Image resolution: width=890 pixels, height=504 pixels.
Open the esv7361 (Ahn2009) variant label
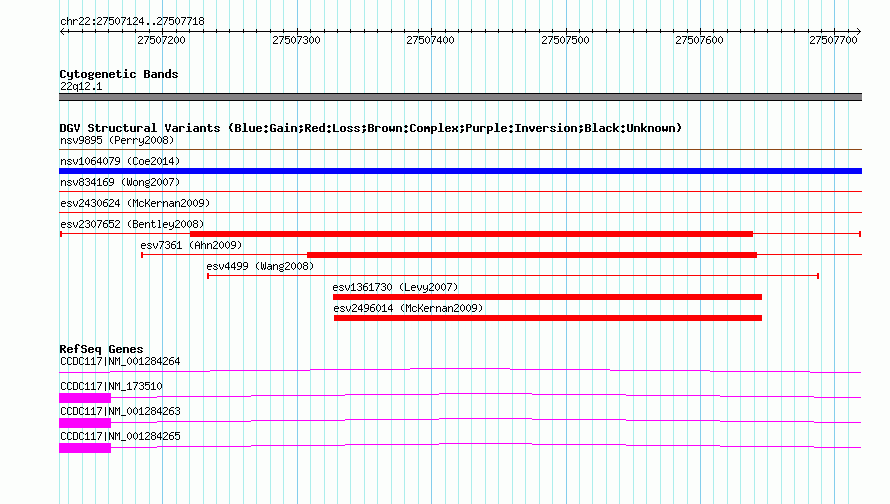pyautogui.click(x=191, y=245)
